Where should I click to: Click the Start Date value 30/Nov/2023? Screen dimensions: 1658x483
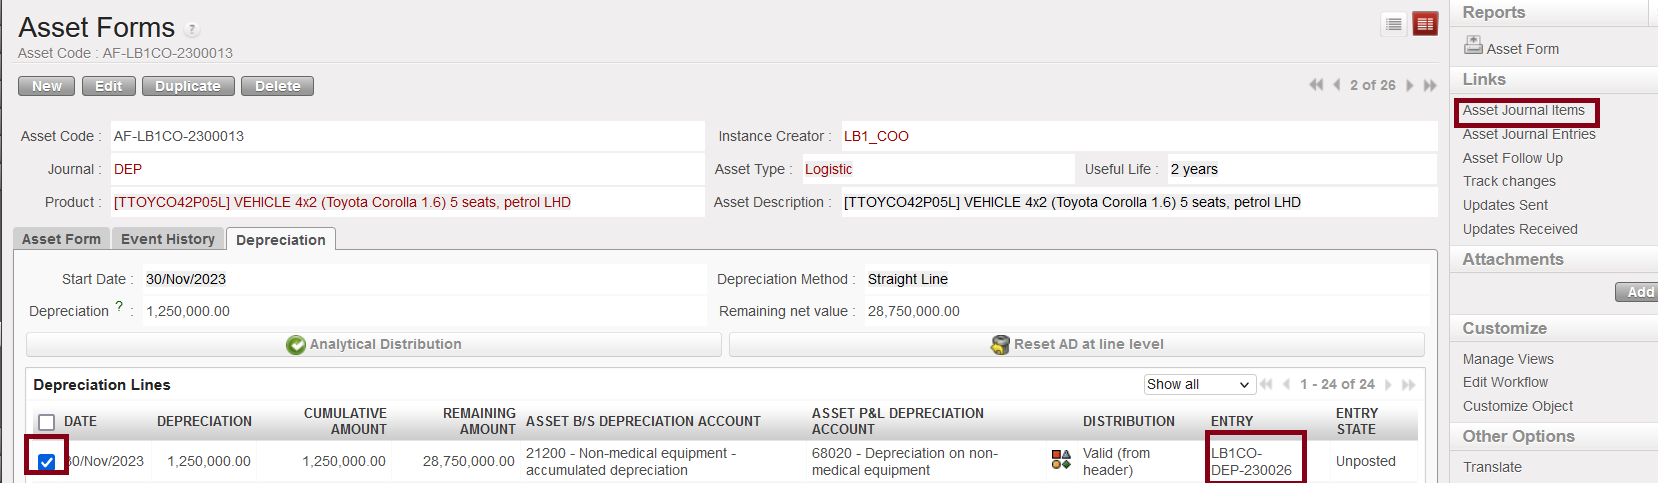click(186, 279)
